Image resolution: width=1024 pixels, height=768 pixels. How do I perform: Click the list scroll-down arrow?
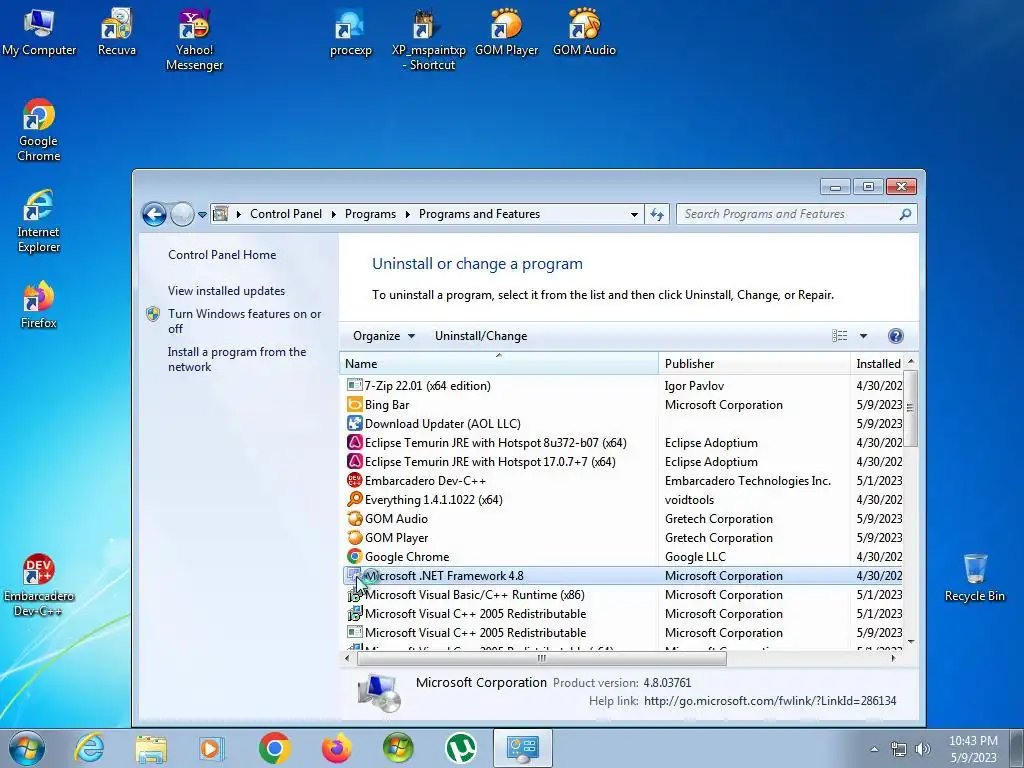click(x=910, y=643)
